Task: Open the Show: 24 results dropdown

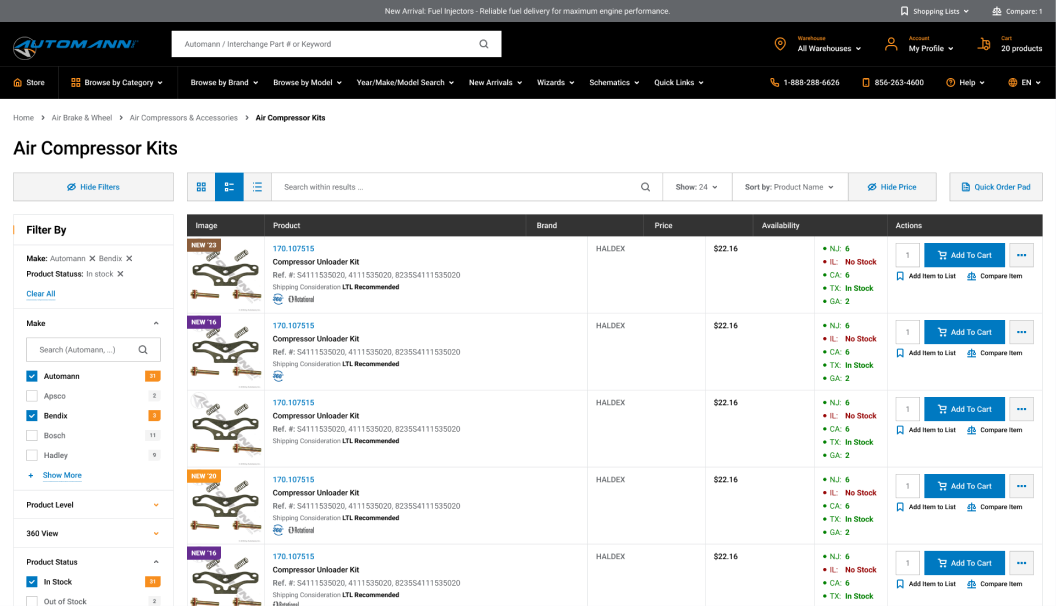Action: [697, 187]
